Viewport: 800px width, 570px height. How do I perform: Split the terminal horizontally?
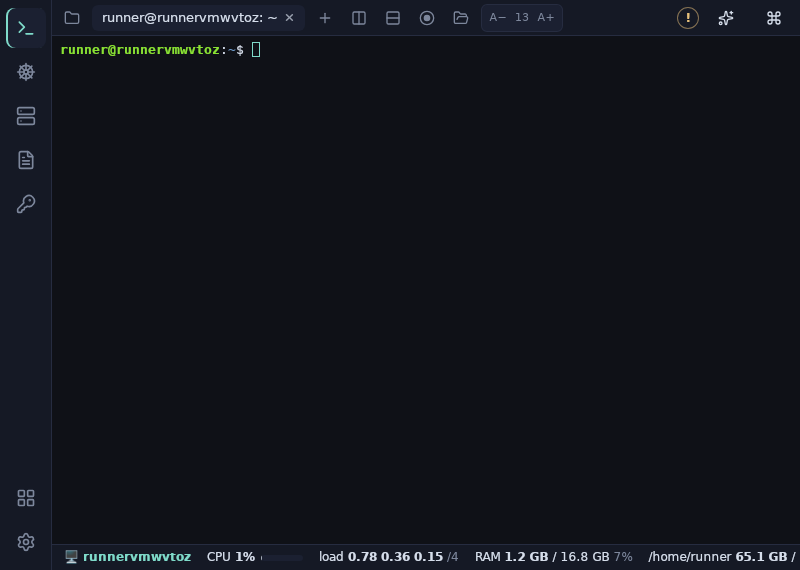pyautogui.click(x=393, y=18)
